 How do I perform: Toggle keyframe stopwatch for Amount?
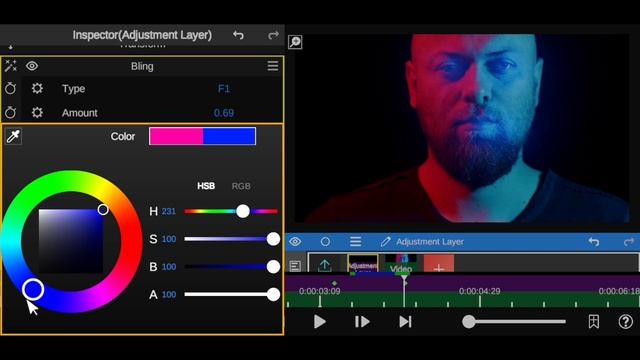(x=11, y=112)
